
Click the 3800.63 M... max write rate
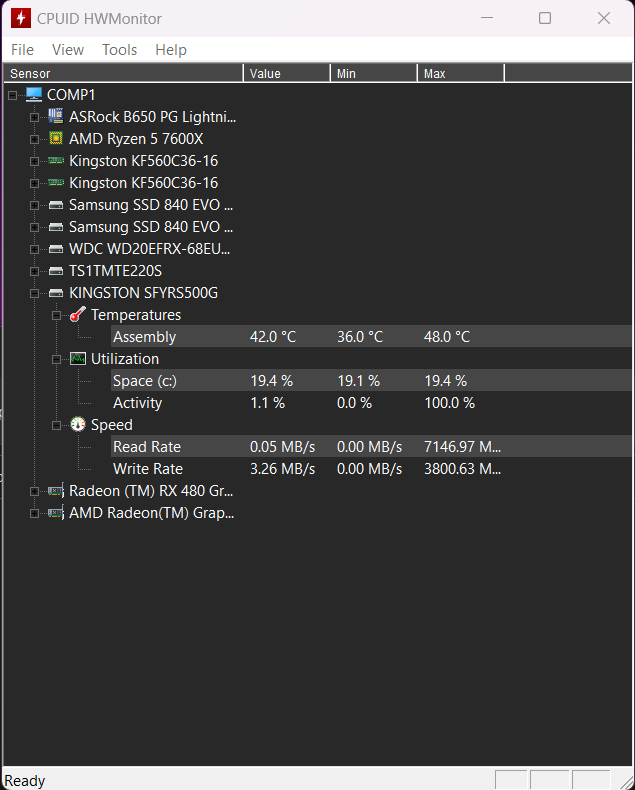462,469
